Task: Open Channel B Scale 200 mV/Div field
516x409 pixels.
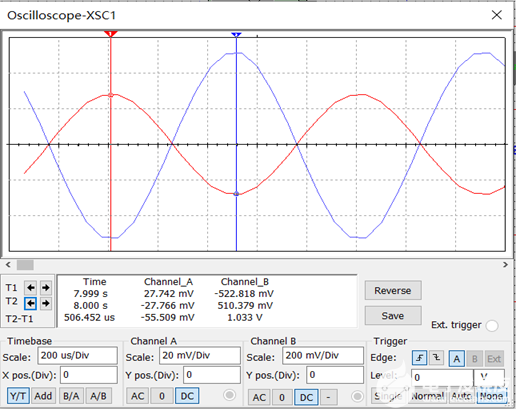Action: [323, 355]
